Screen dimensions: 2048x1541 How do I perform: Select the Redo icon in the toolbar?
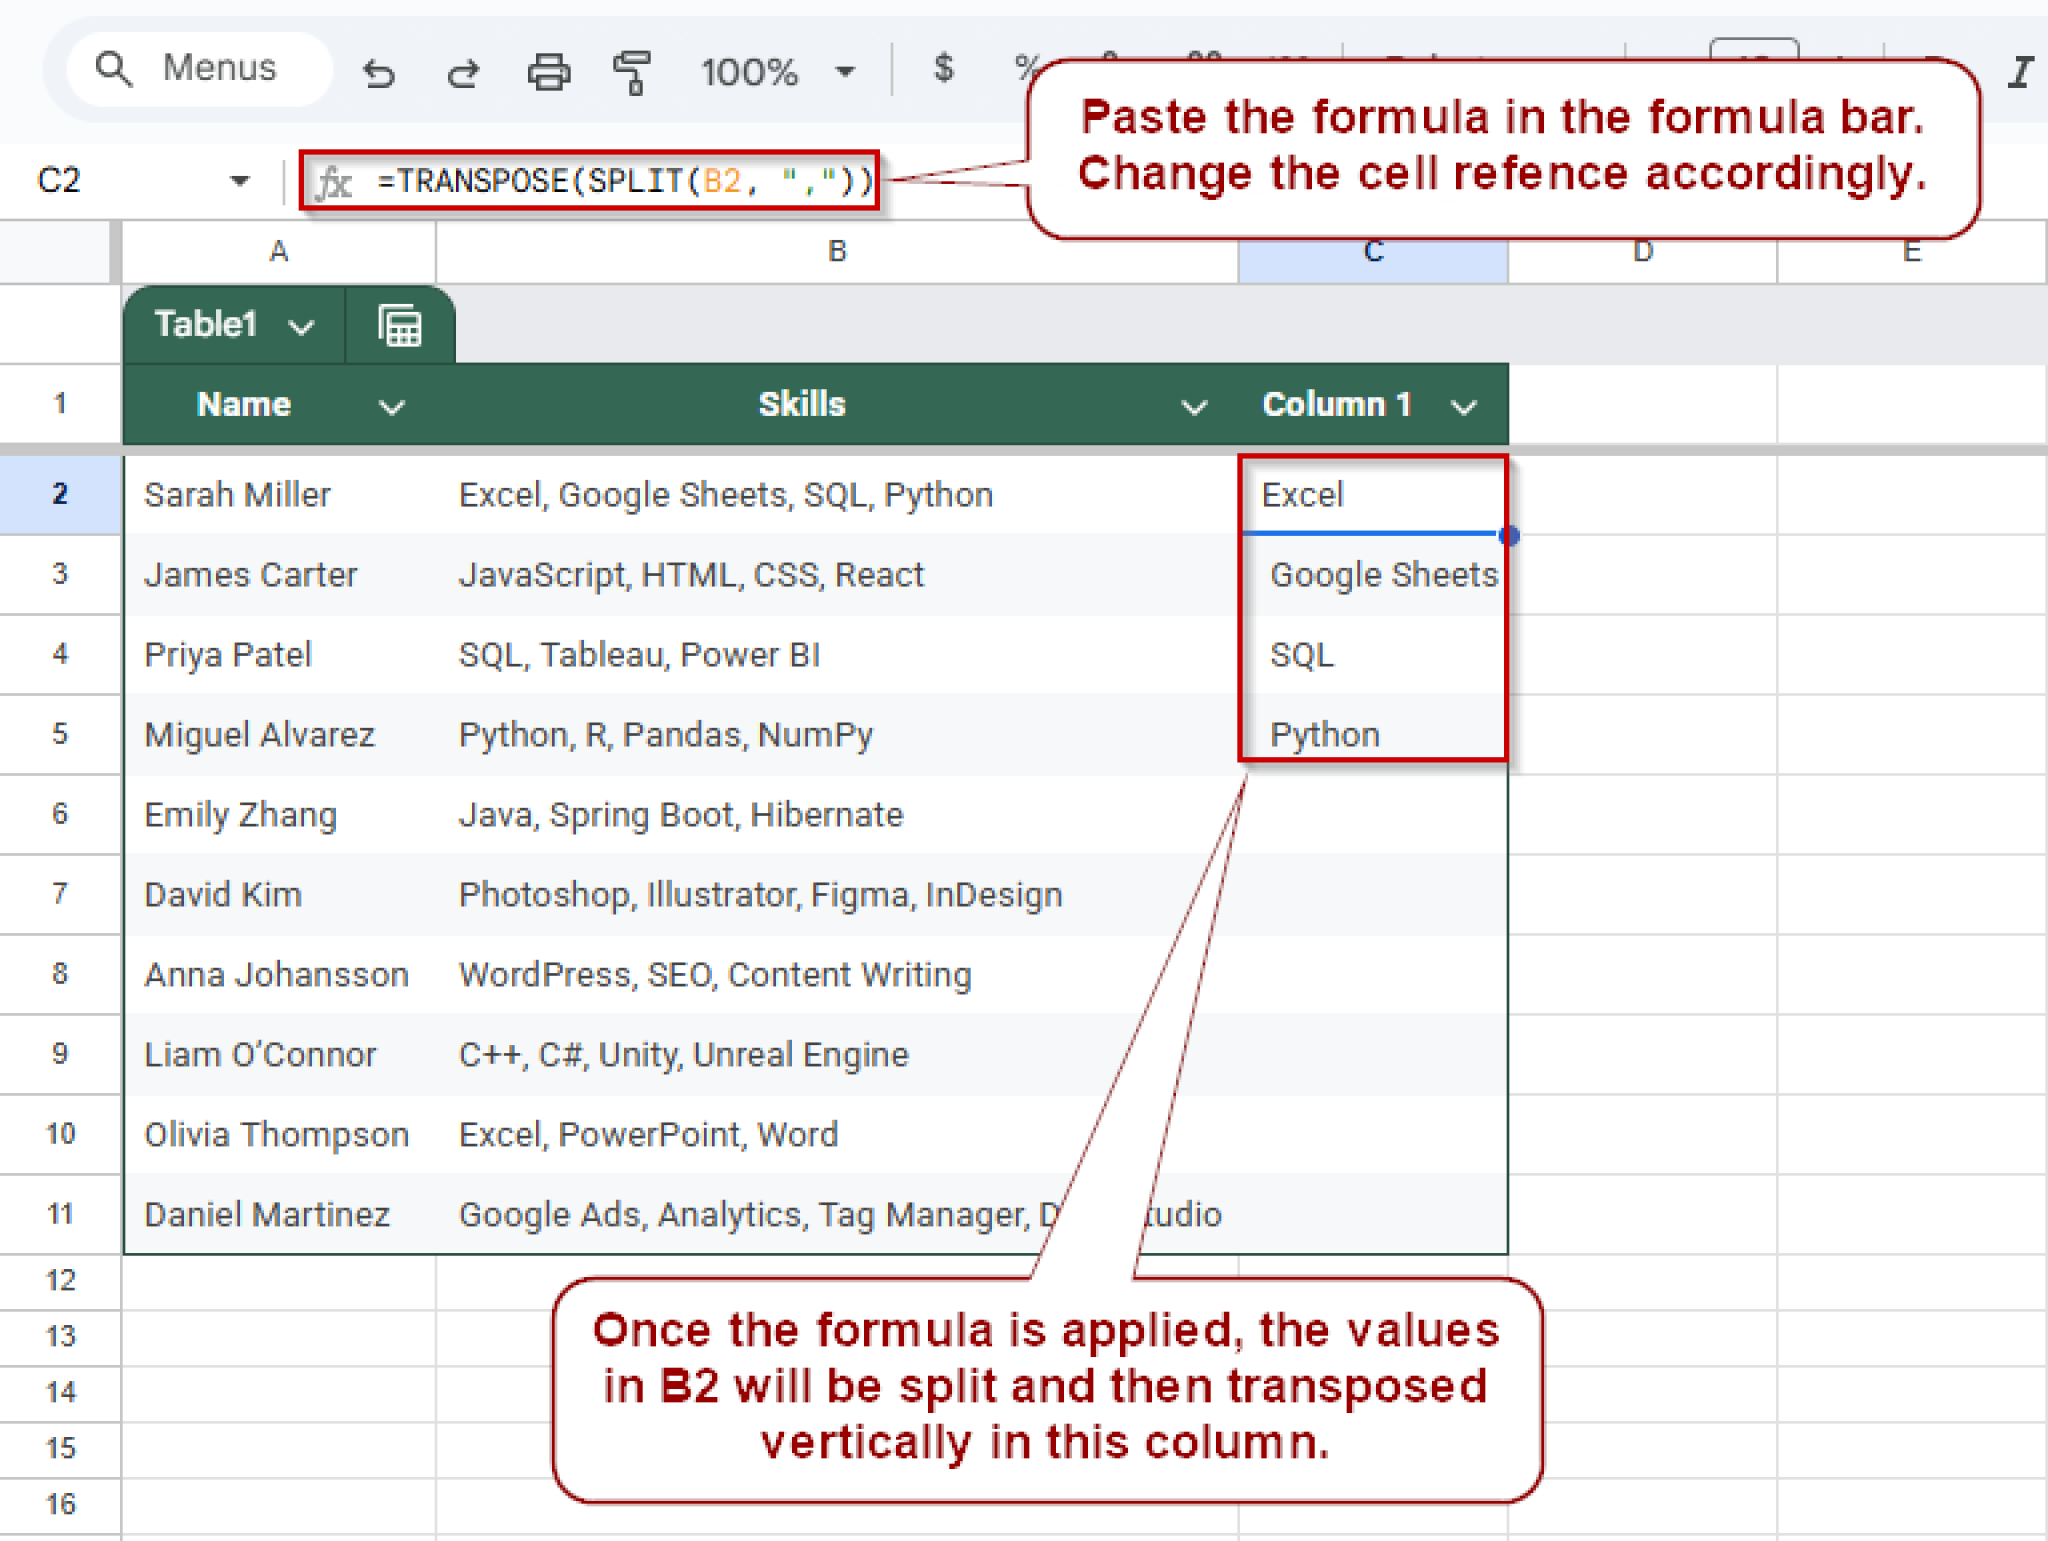pos(463,70)
